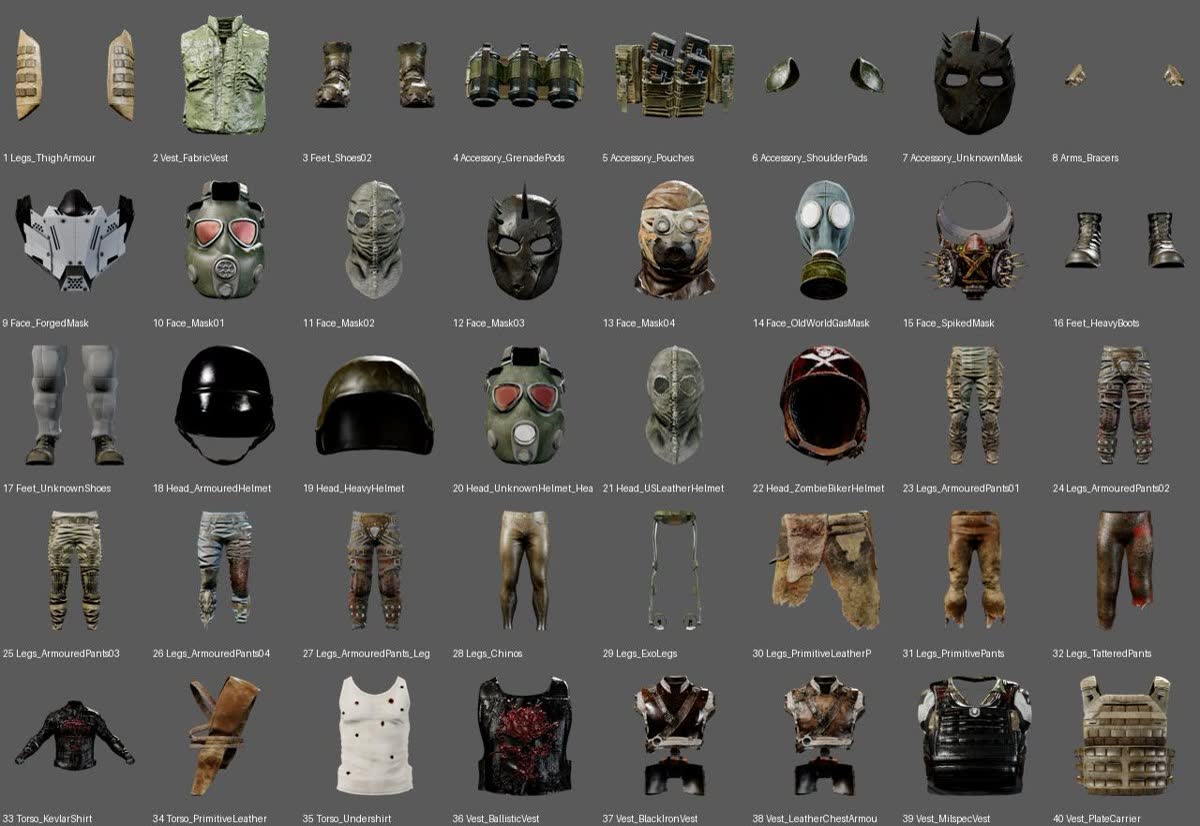Click the Vest_PlateCarrier icon
This screenshot has width=1200, height=826.
1125,735
